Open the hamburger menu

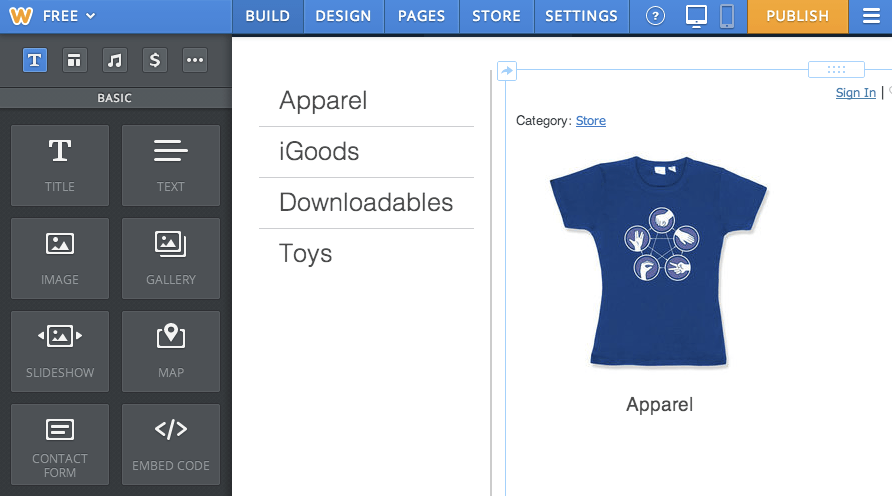click(871, 16)
